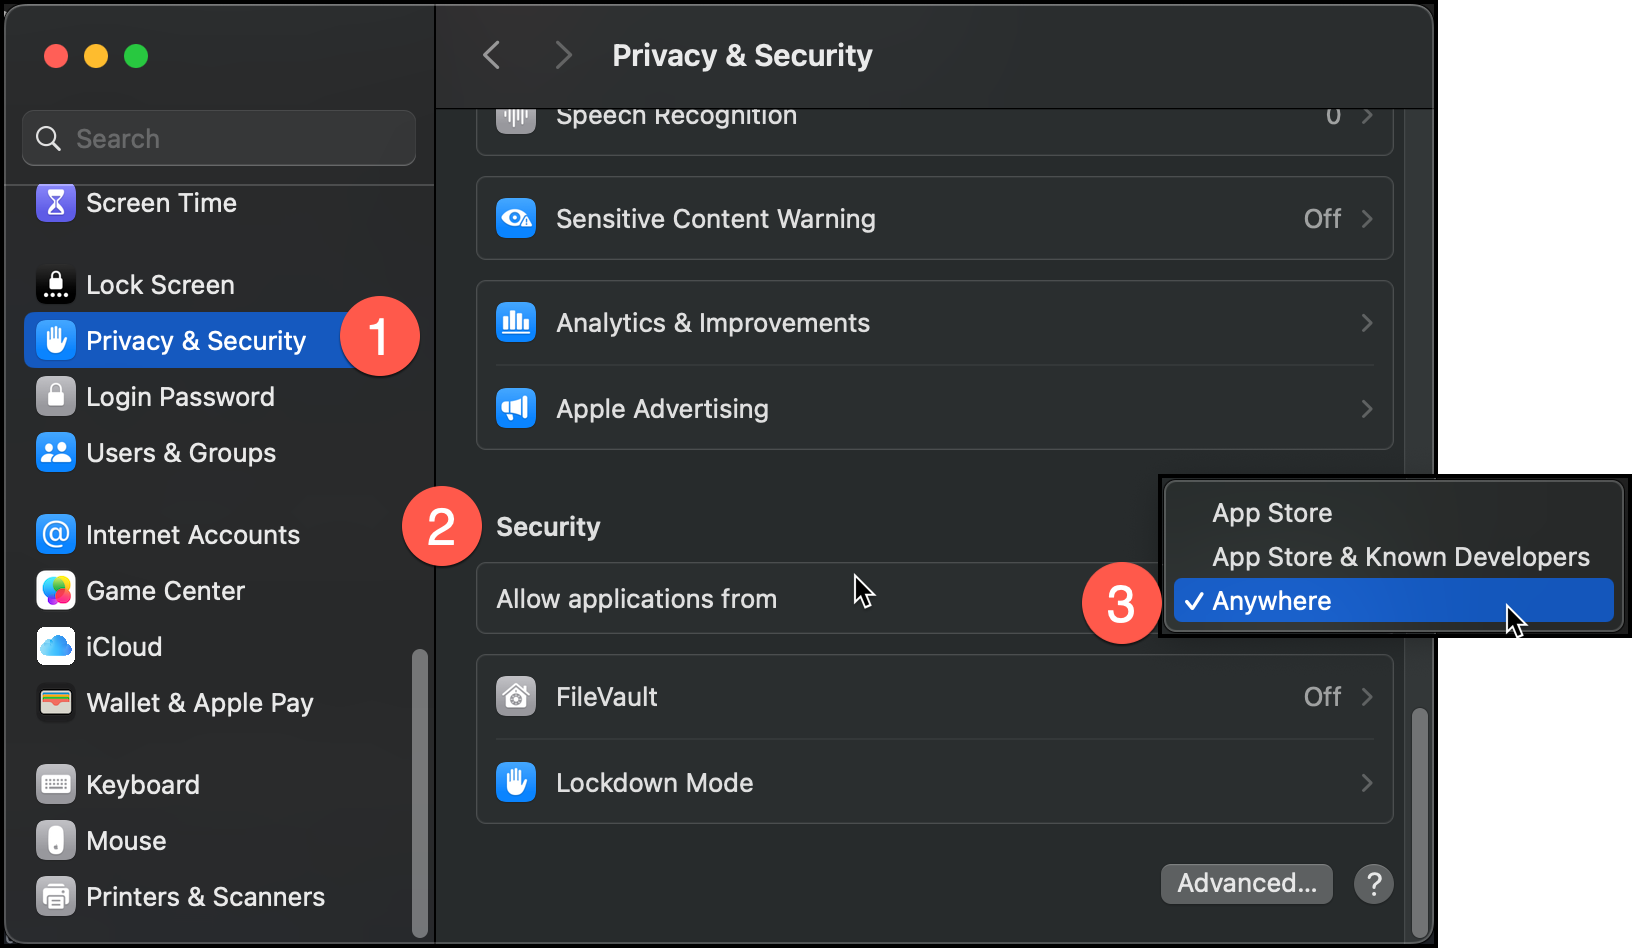Image resolution: width=1632 pixels, height=948 pixels.
Task: Click the Screen Time hourglass icon
Action: pyautogui.click(x=56, y=203)
